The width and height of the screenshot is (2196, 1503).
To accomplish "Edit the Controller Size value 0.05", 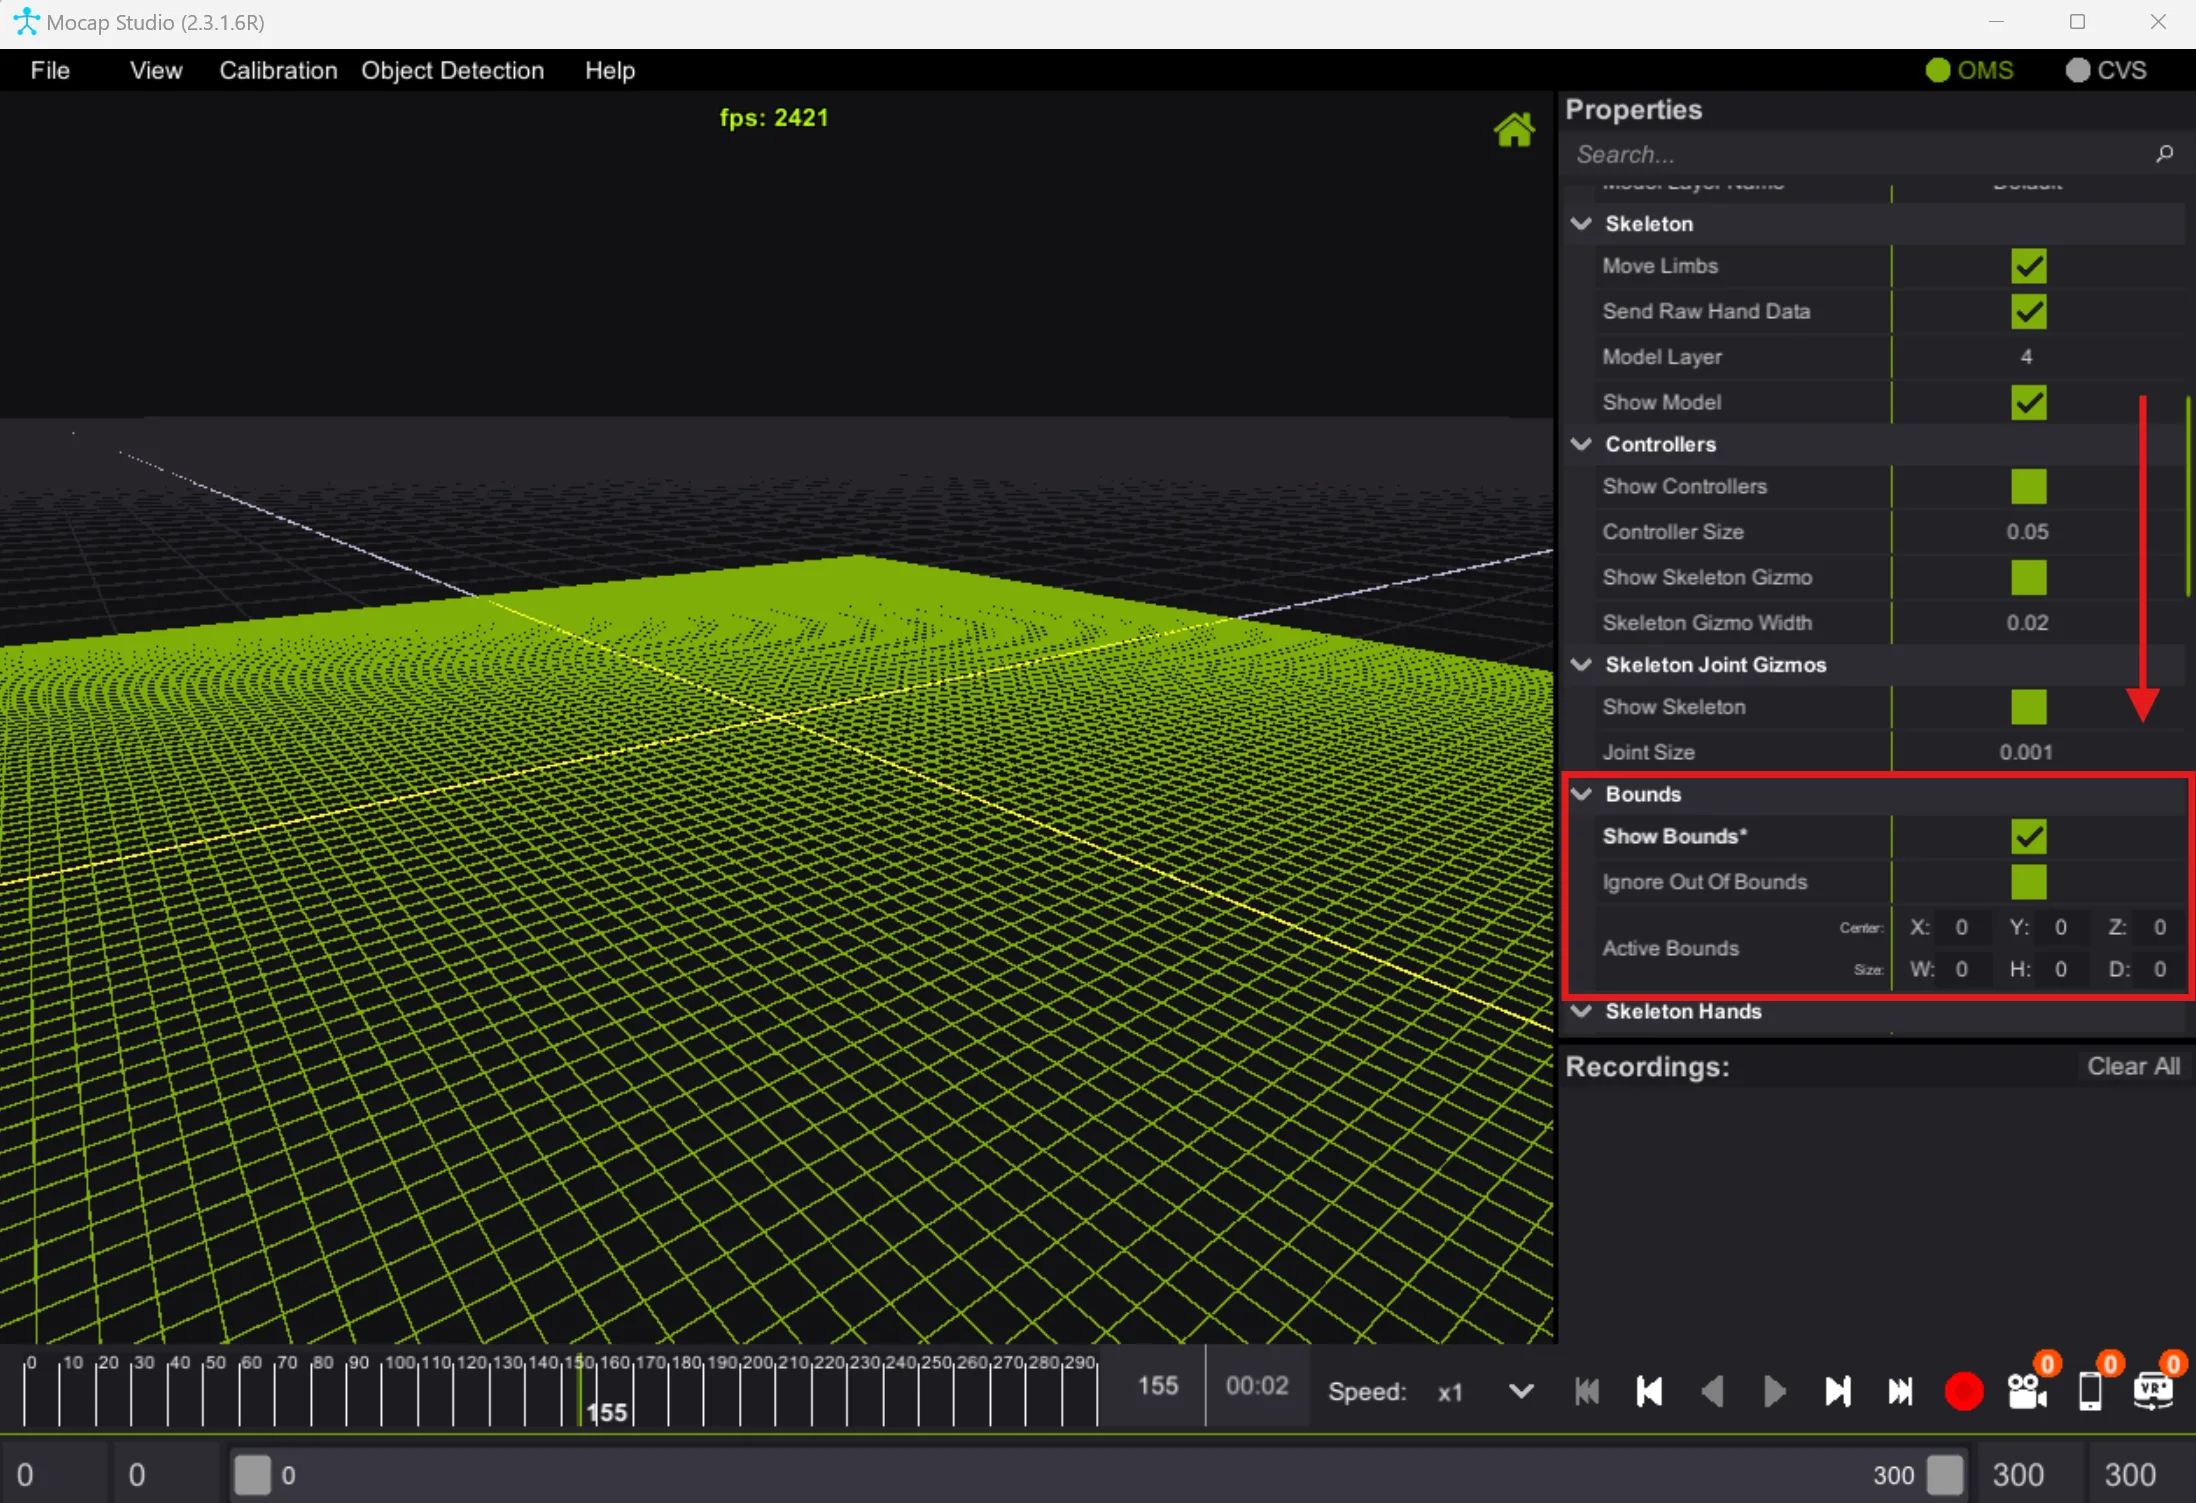I will click(2027, 532).
